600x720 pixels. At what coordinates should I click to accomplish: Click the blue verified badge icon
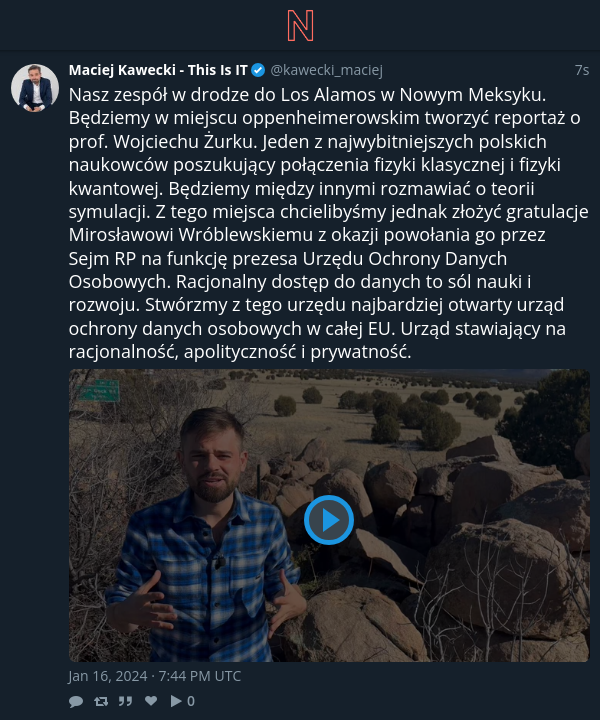coord(258,70)
